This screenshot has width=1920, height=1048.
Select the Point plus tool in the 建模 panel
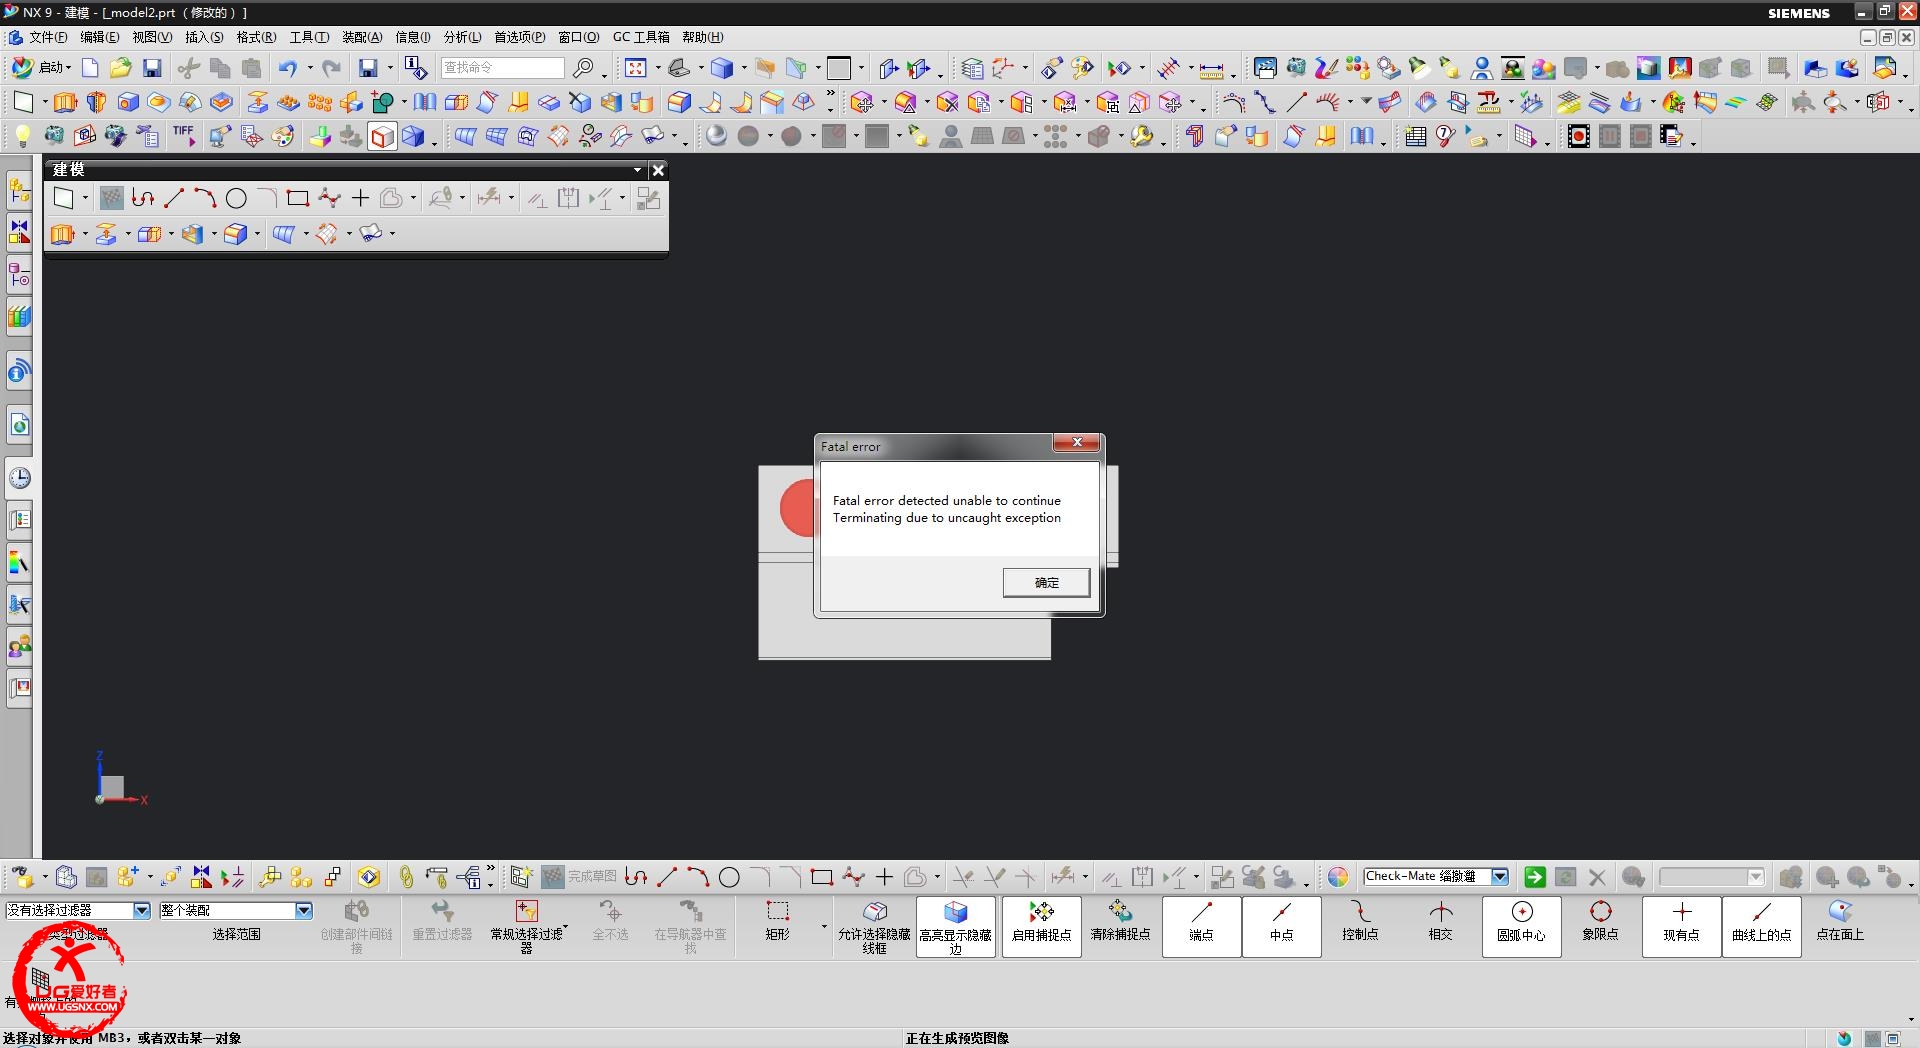tap(360, 198)
